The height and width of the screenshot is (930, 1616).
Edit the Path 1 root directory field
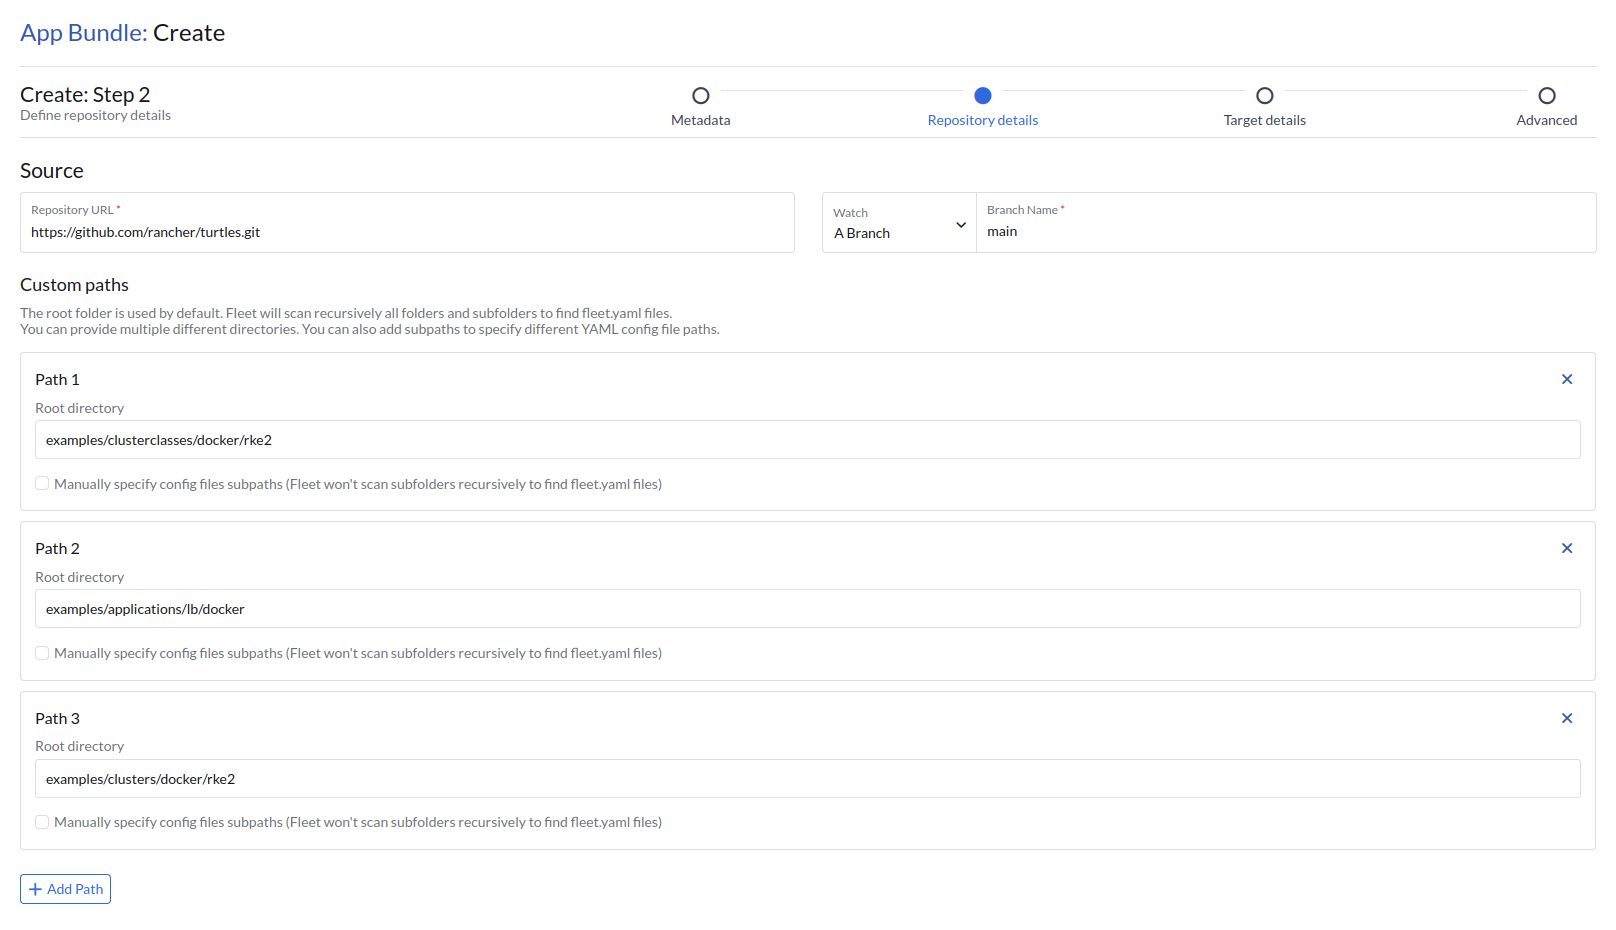[807, 440]
